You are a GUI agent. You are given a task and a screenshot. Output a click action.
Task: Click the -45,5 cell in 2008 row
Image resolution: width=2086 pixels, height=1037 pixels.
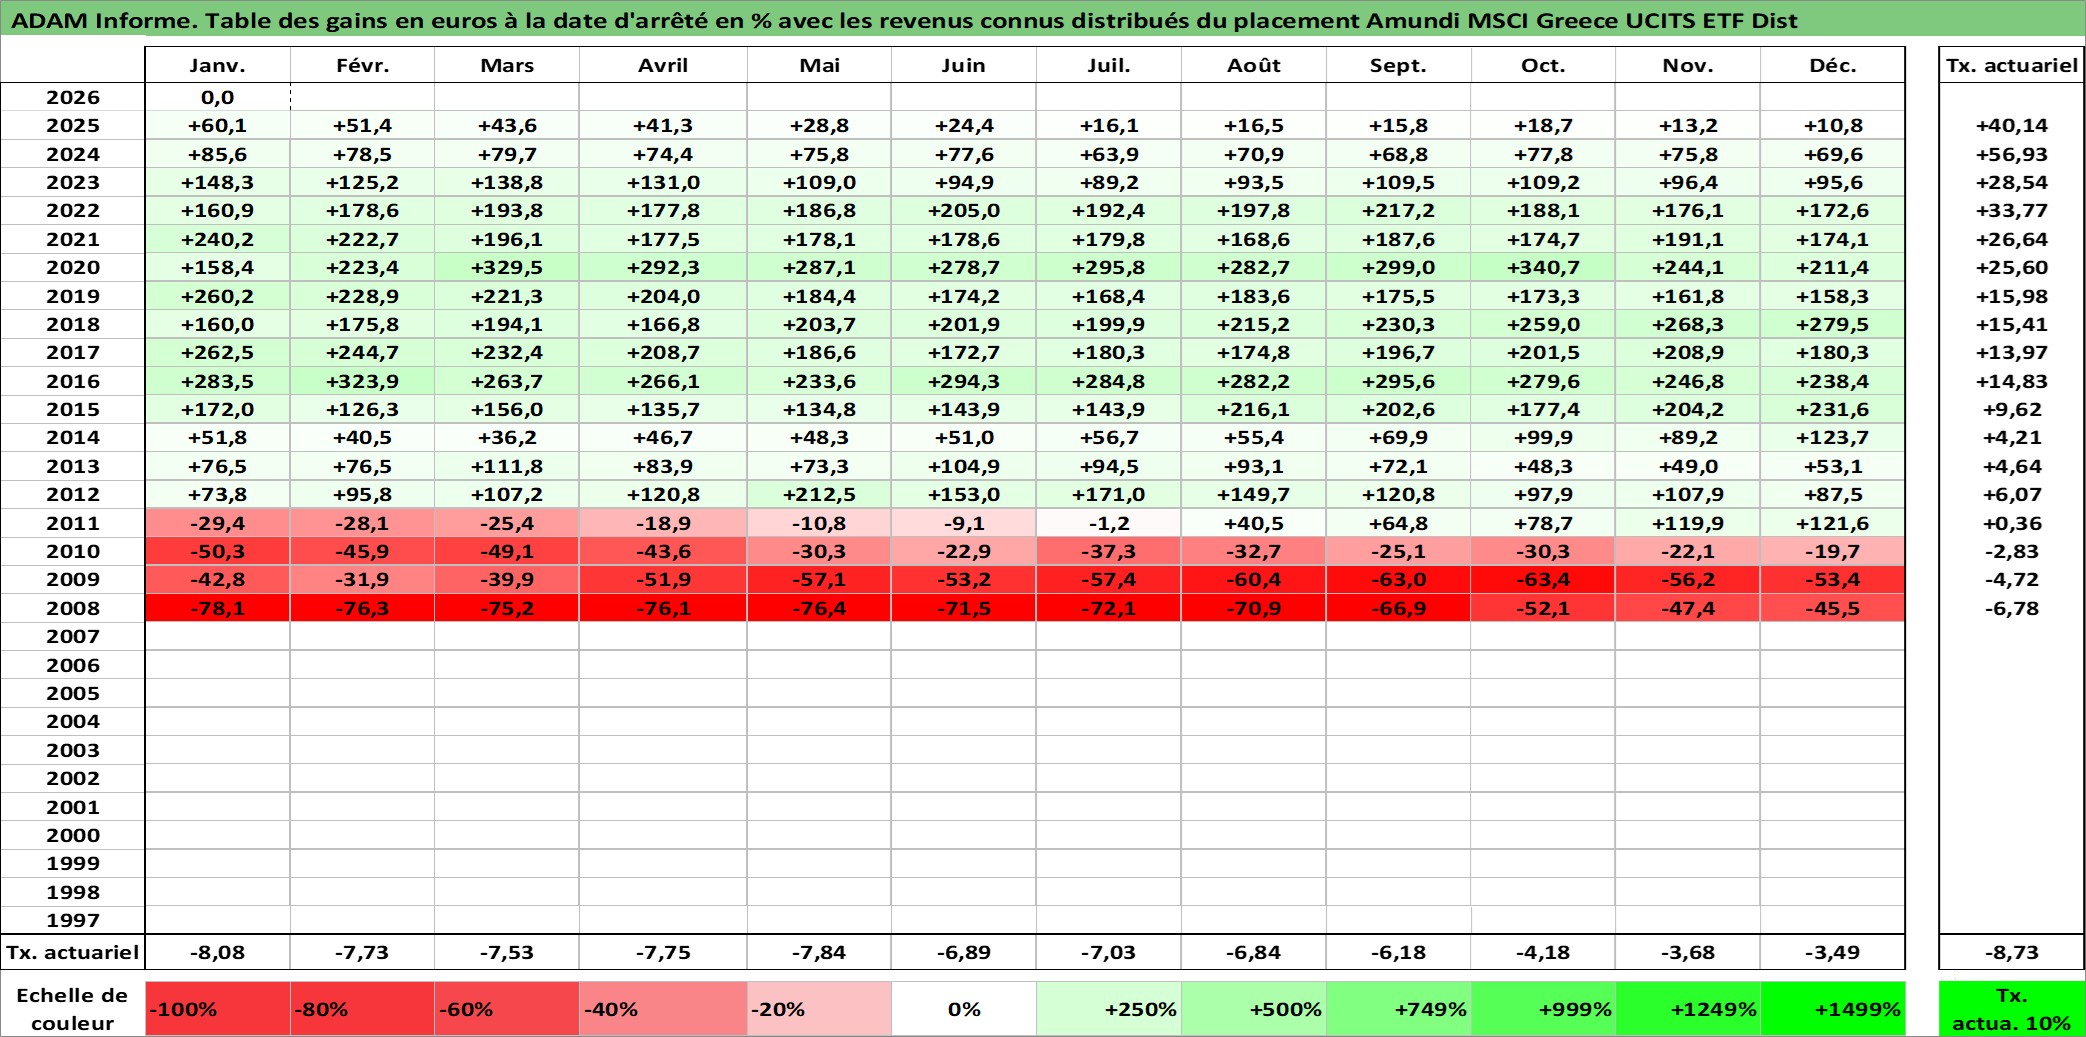click(x=1832, y=608)
